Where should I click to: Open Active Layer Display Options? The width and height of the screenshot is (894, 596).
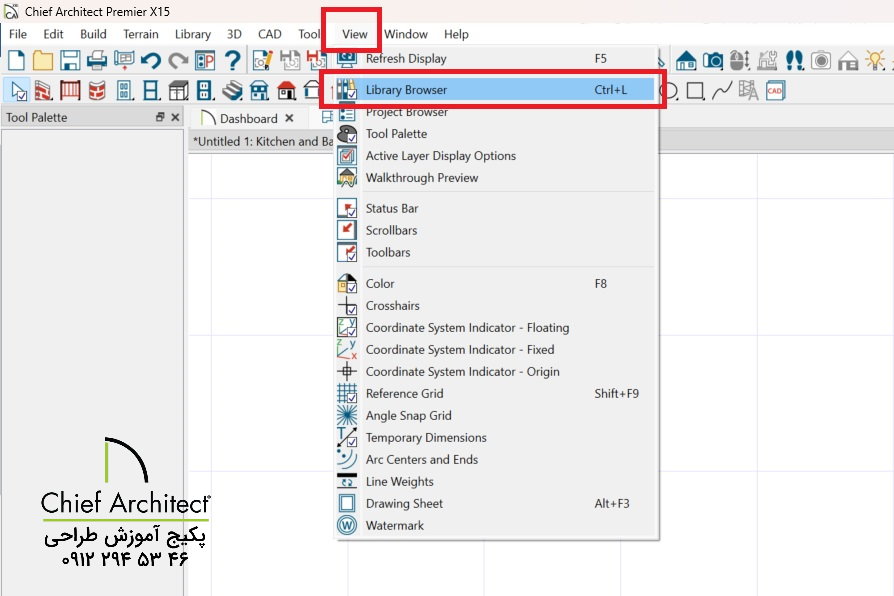[496, 156]
